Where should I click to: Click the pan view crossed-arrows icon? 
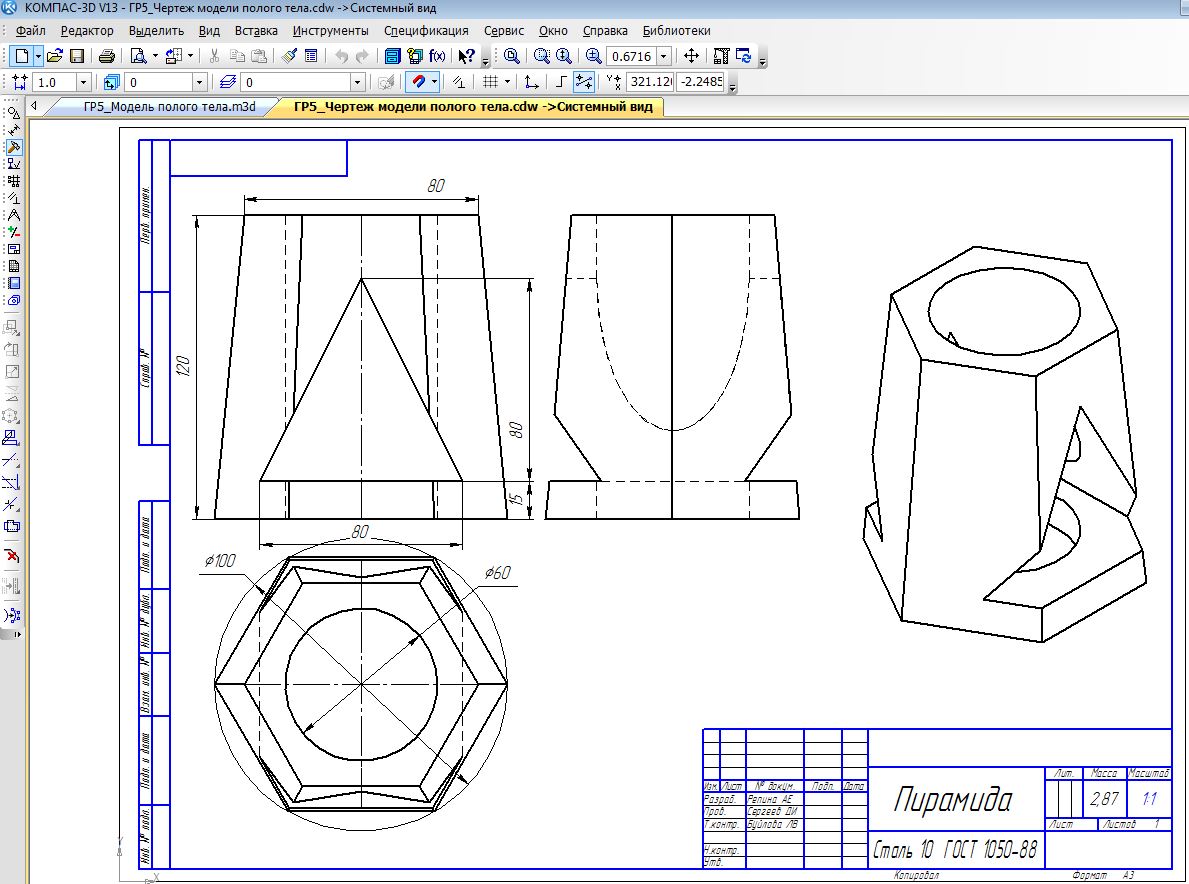point(691,56)
